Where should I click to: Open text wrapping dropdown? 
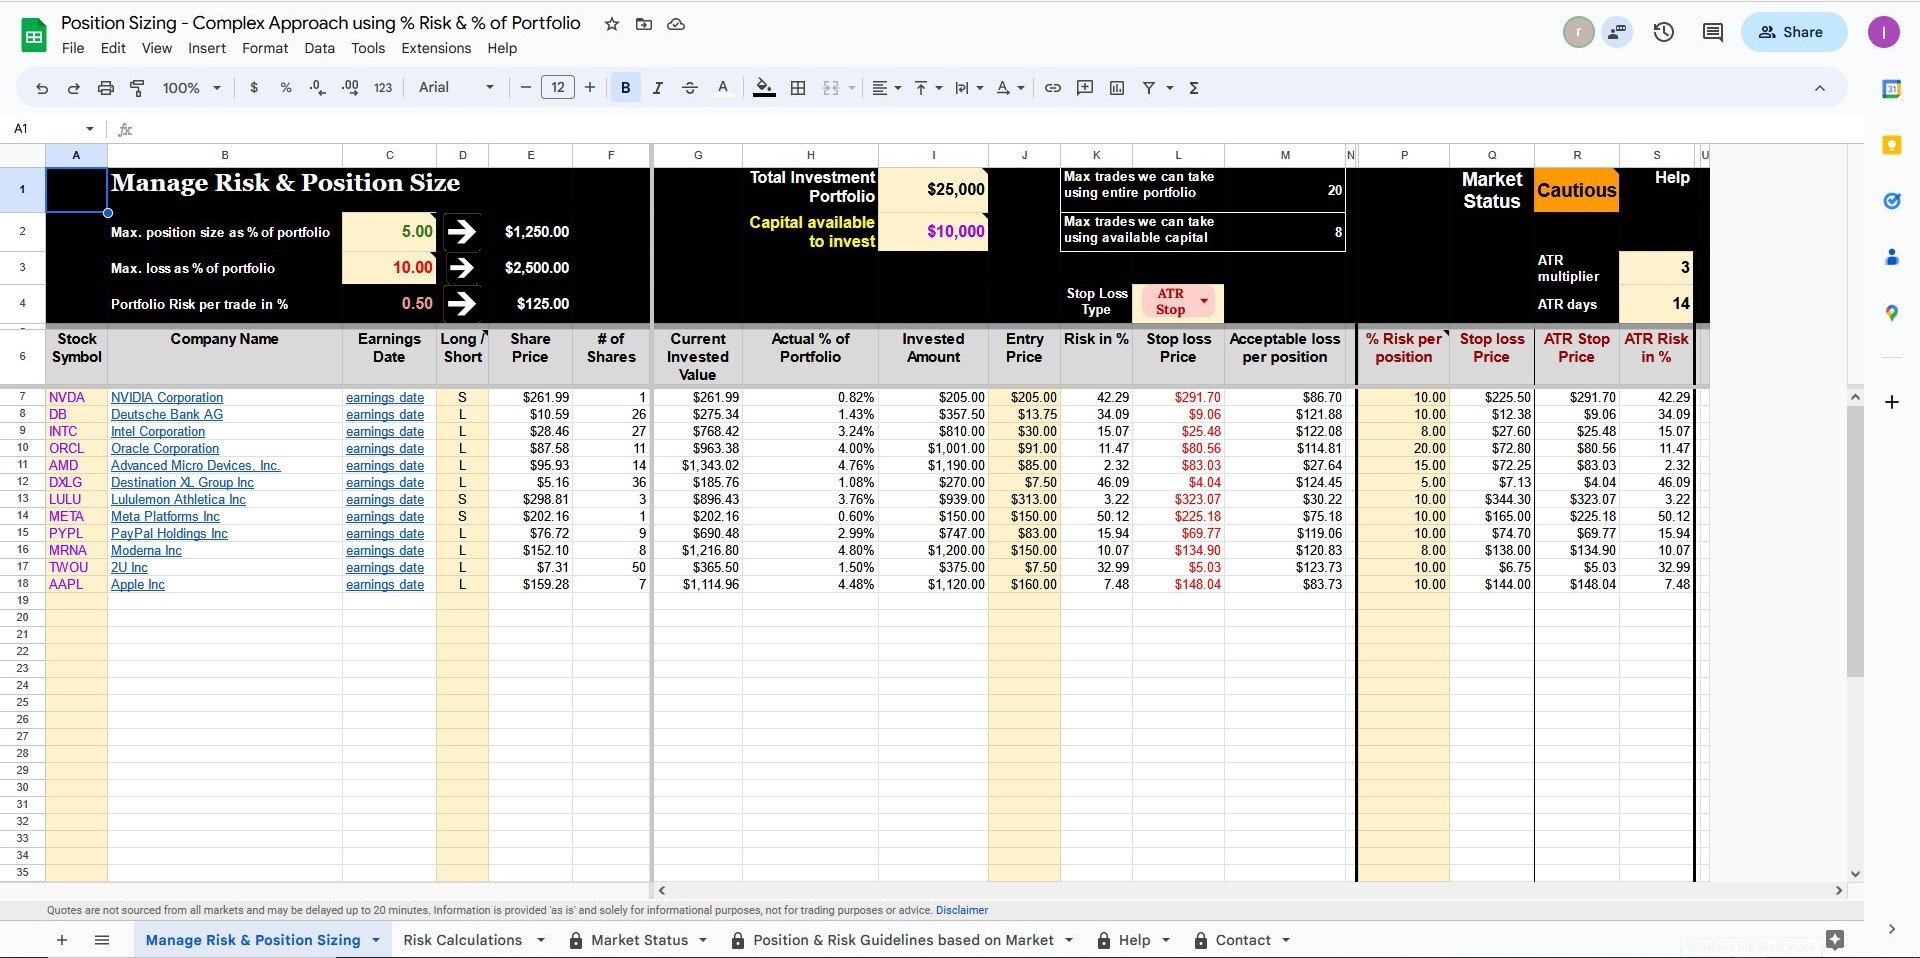point(969,88)
